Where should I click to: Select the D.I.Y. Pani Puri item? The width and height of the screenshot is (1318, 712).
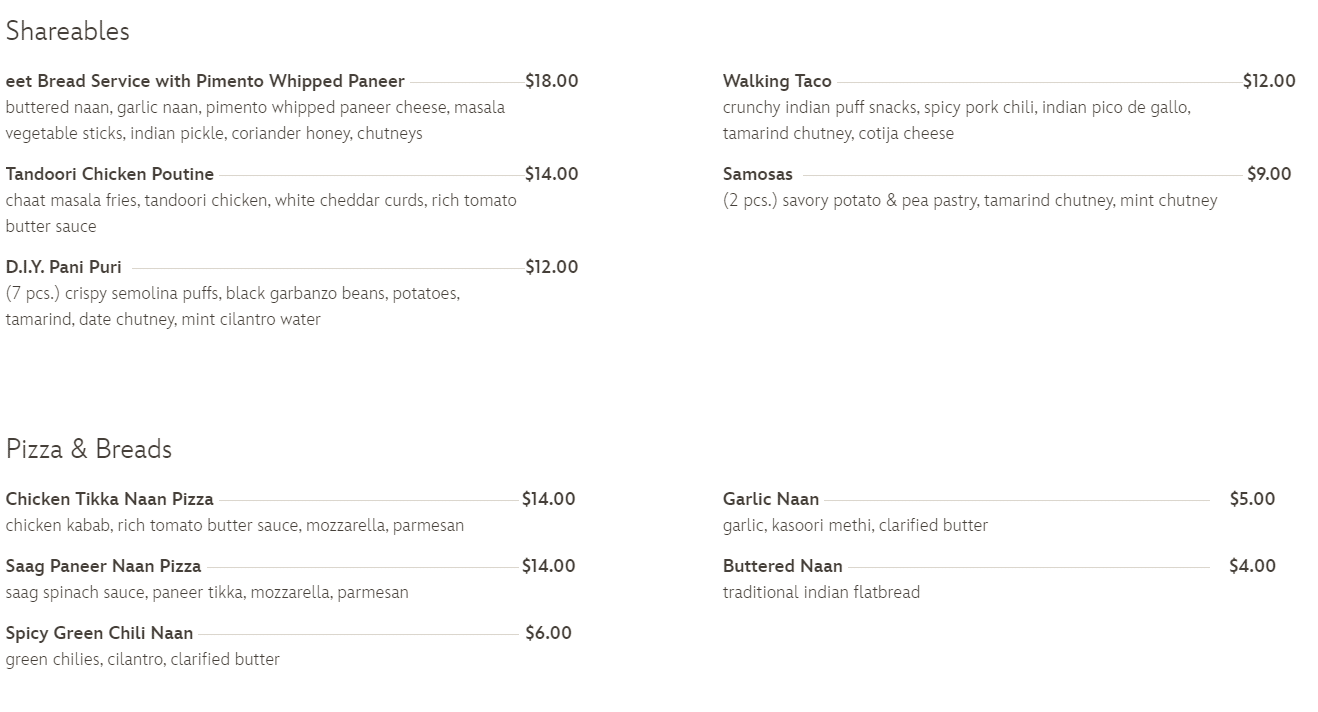tap(64, 267)
